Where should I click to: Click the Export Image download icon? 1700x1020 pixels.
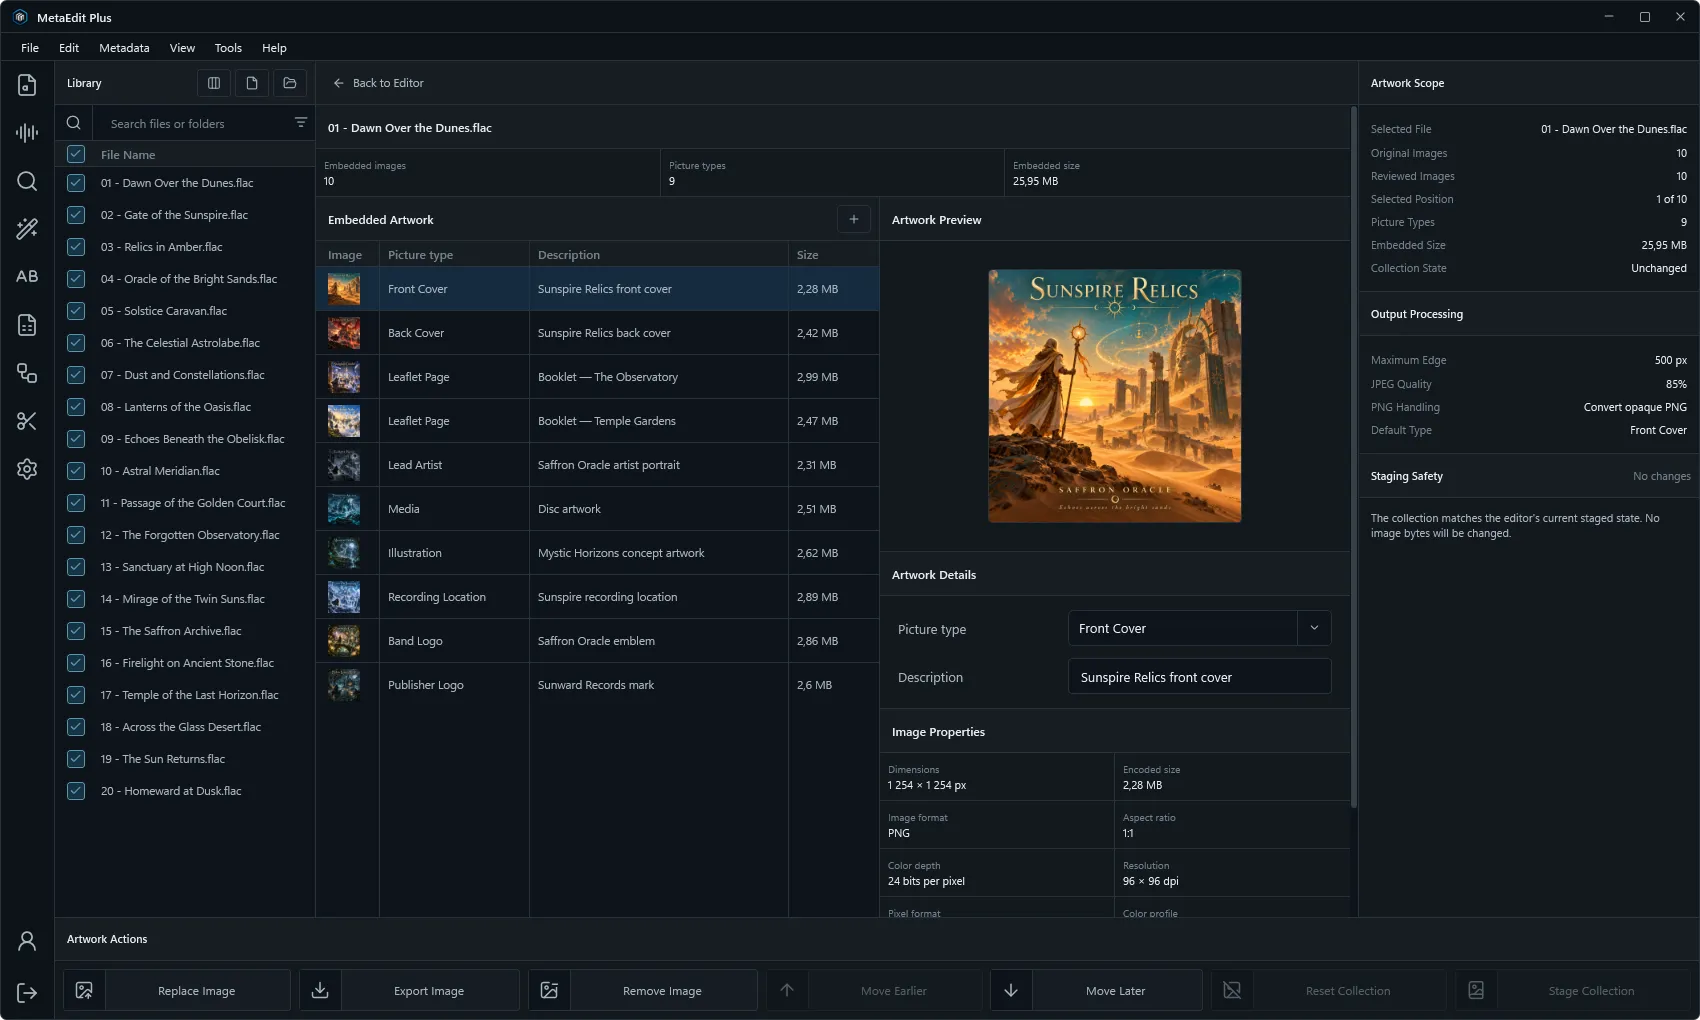coord(320,990)
